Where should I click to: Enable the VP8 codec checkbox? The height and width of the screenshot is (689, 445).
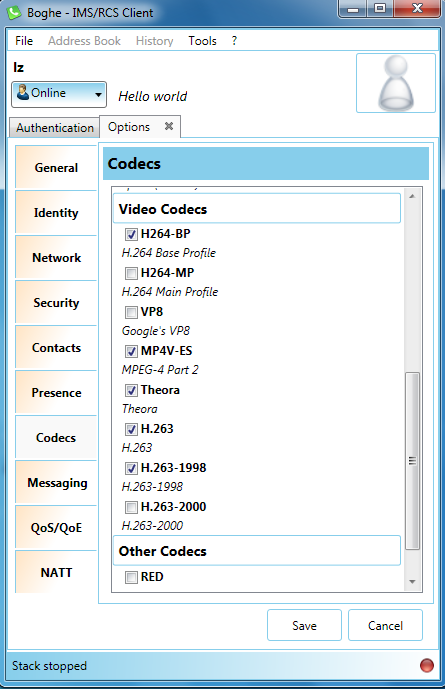click(x=131, y=312)
